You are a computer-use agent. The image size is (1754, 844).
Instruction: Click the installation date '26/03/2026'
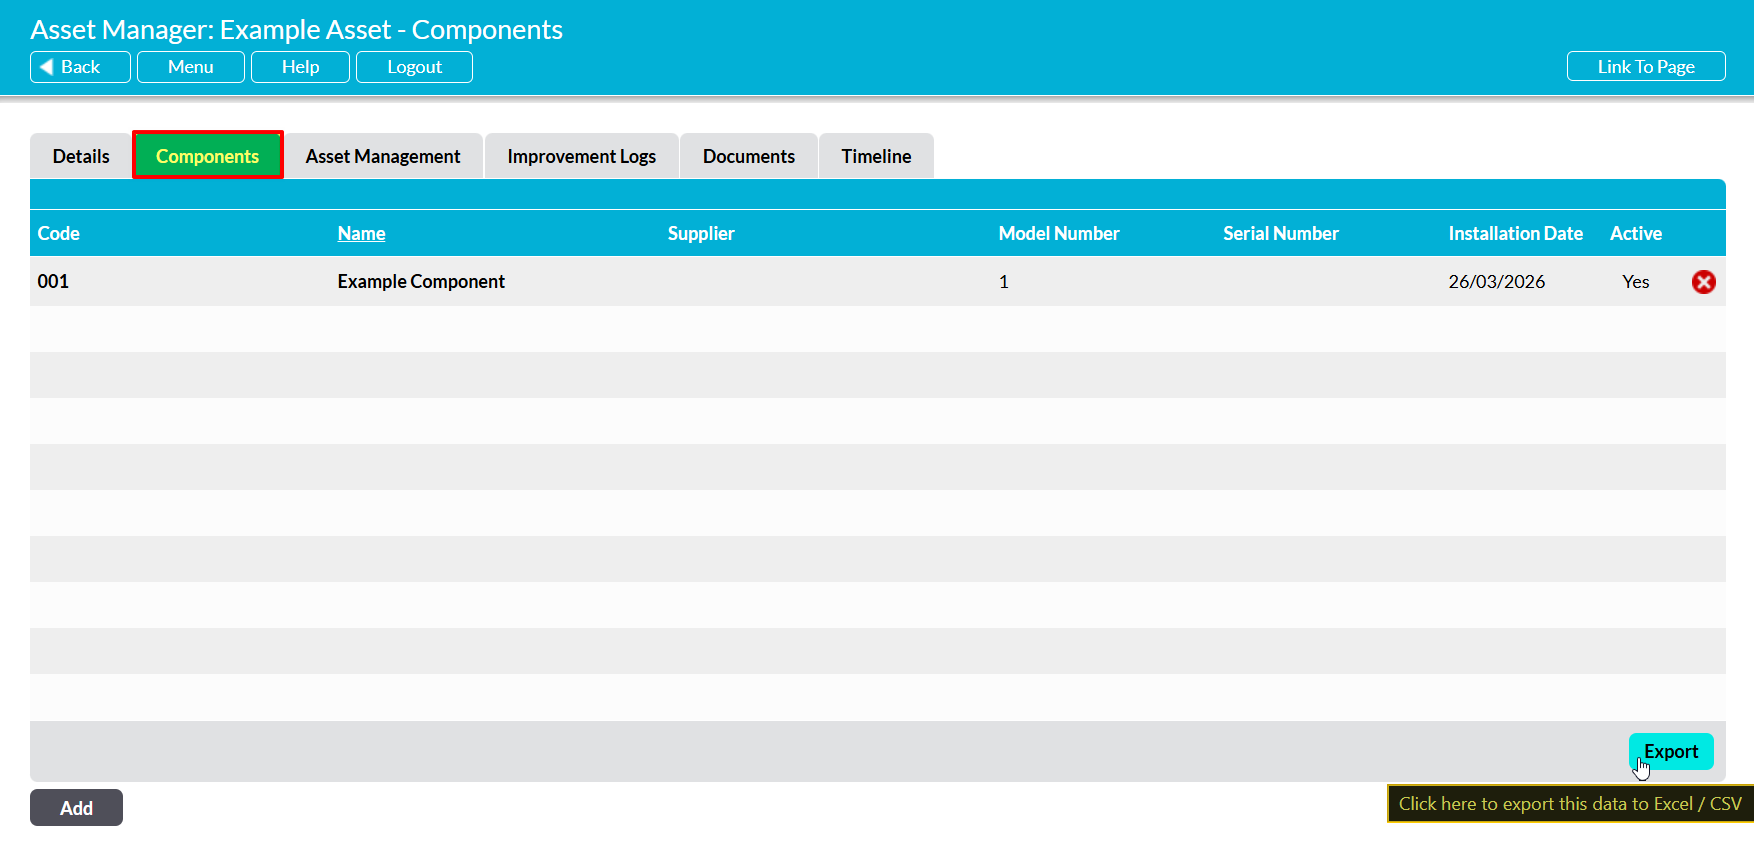click(1497, 282)
